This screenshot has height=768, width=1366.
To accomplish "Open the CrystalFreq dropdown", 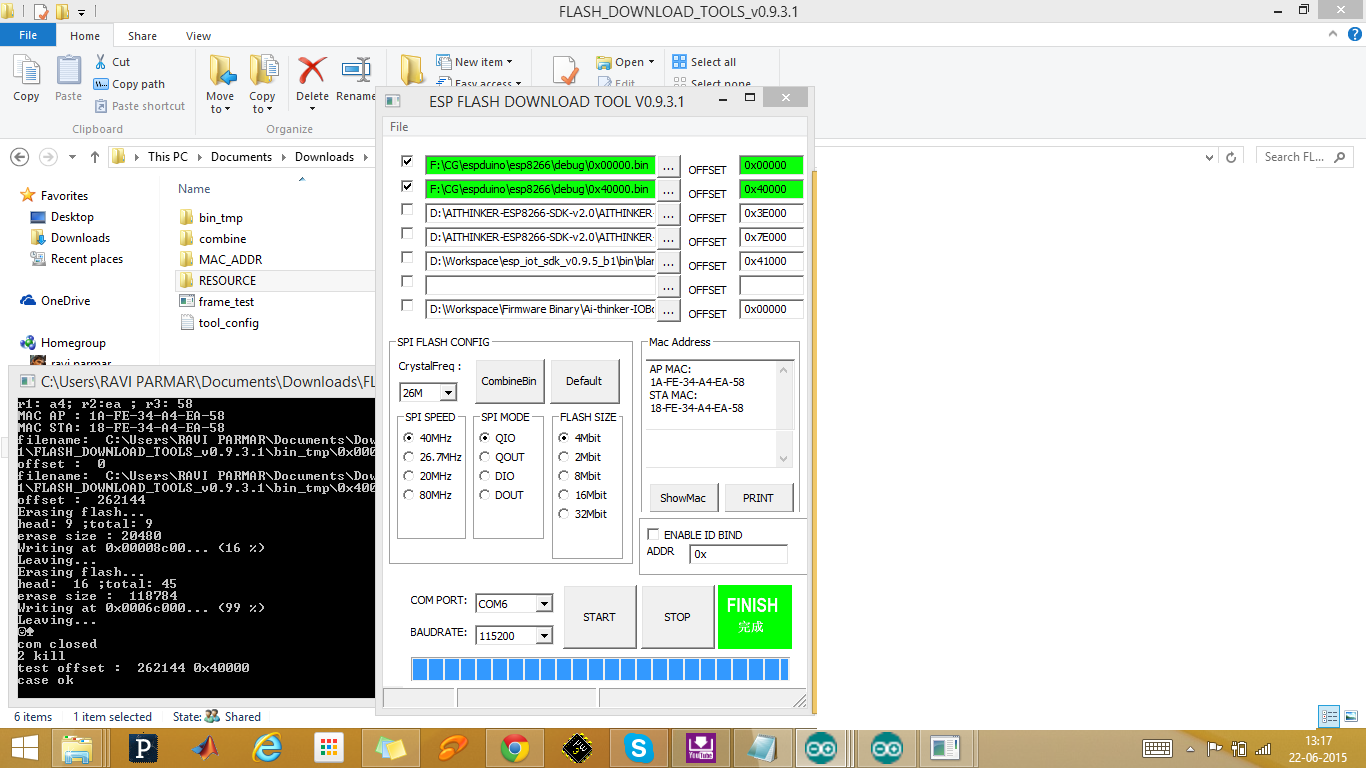I will tap(446, 392).
